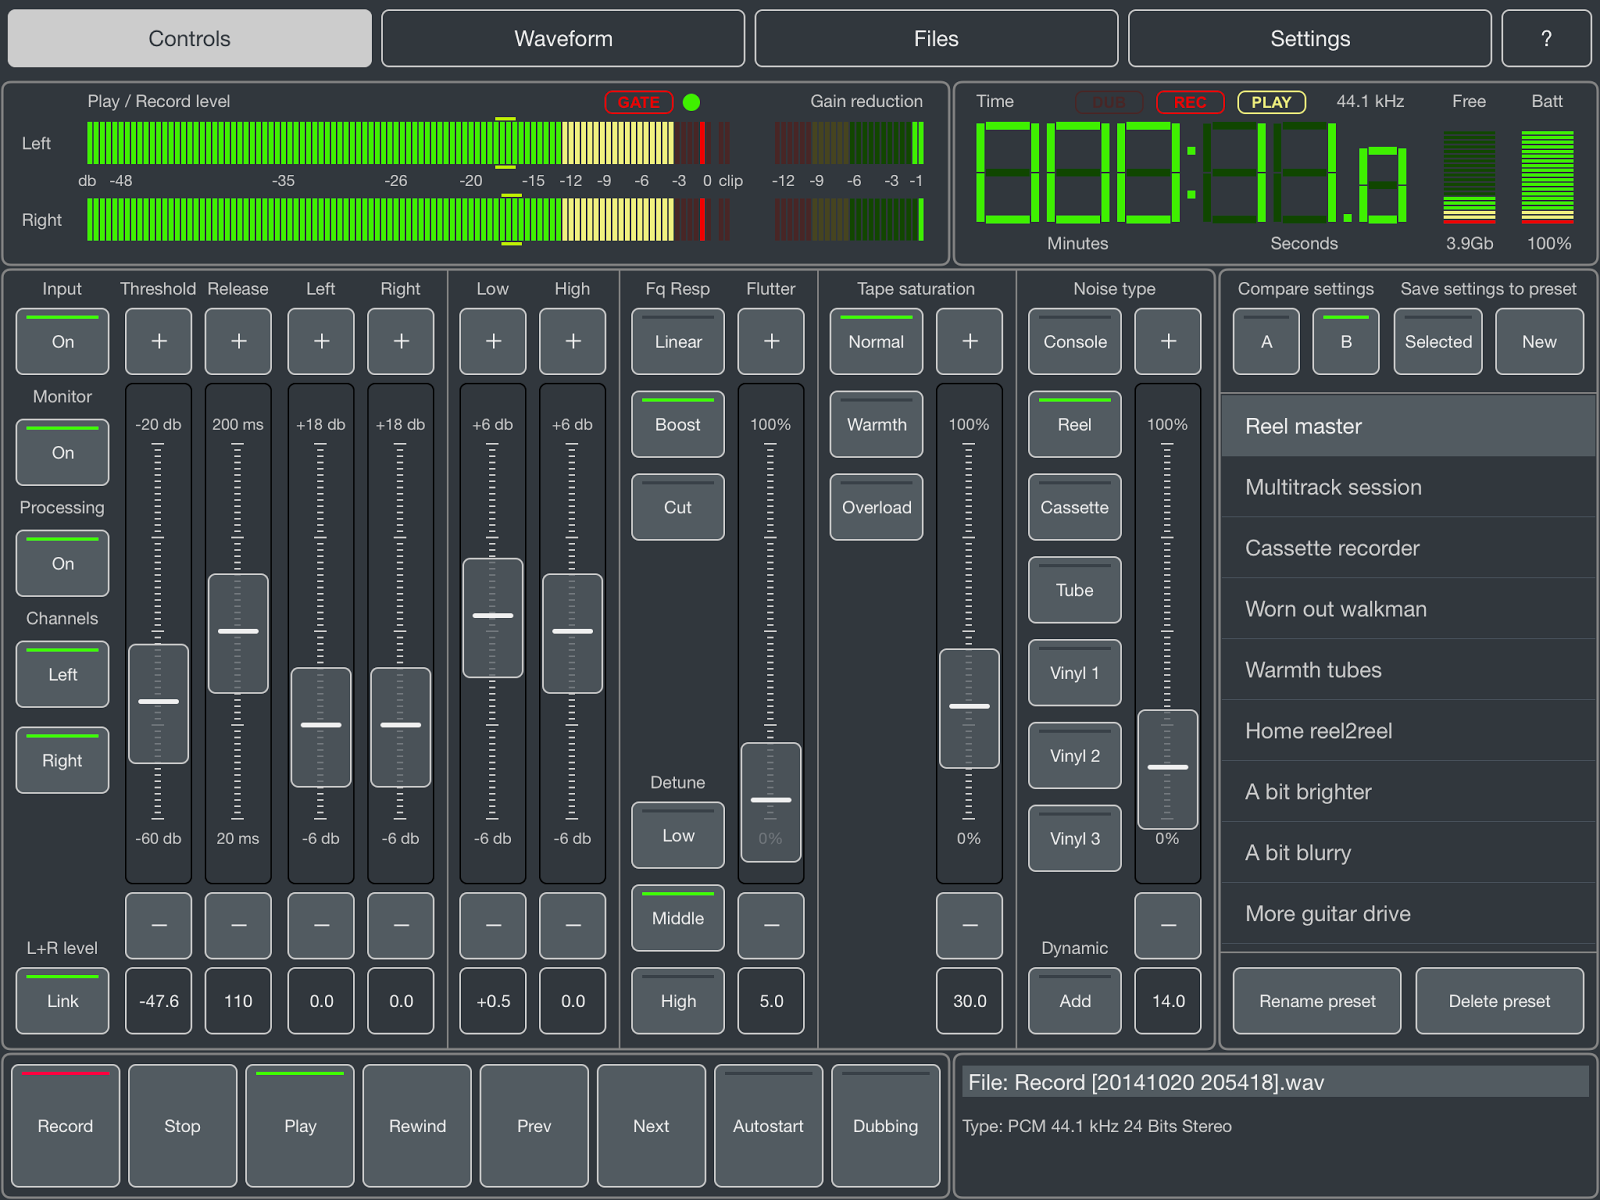The width and height of the screenshot is (1600, 1200).
Task: Increase Right level with its plus button
Action: click(x=401, y=341)
